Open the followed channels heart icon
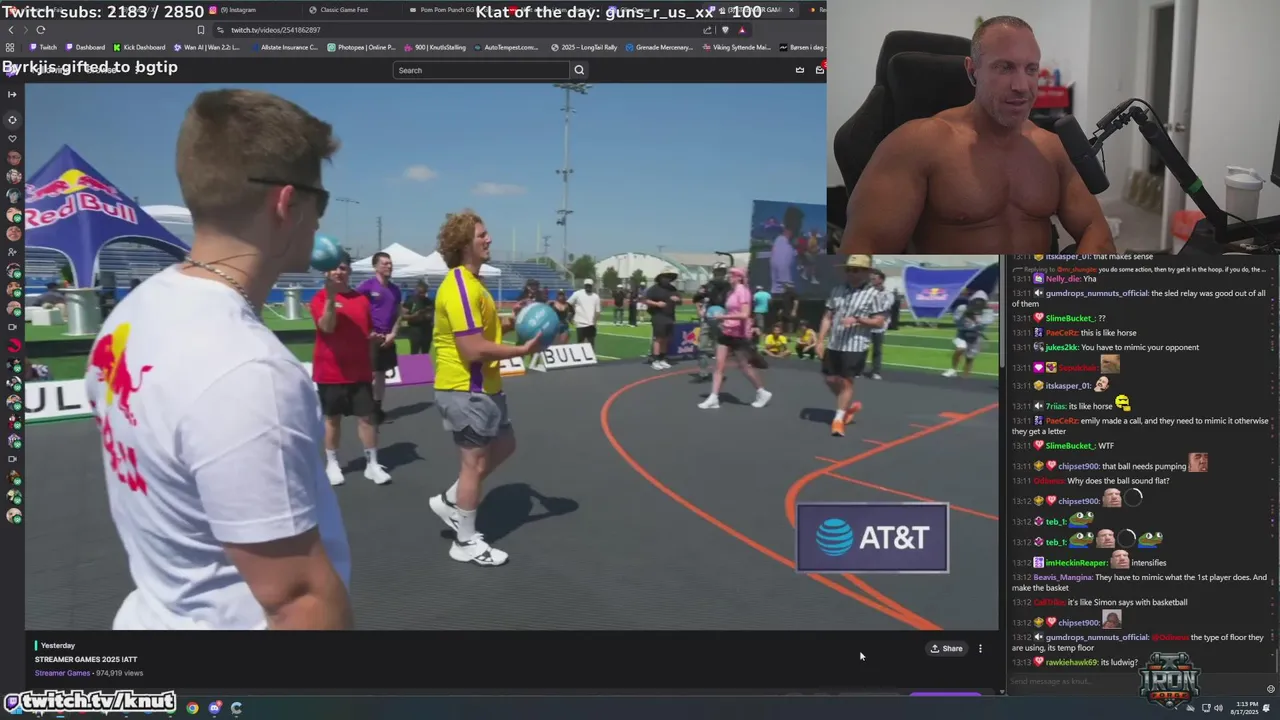1280x720 pixels. 12,139
